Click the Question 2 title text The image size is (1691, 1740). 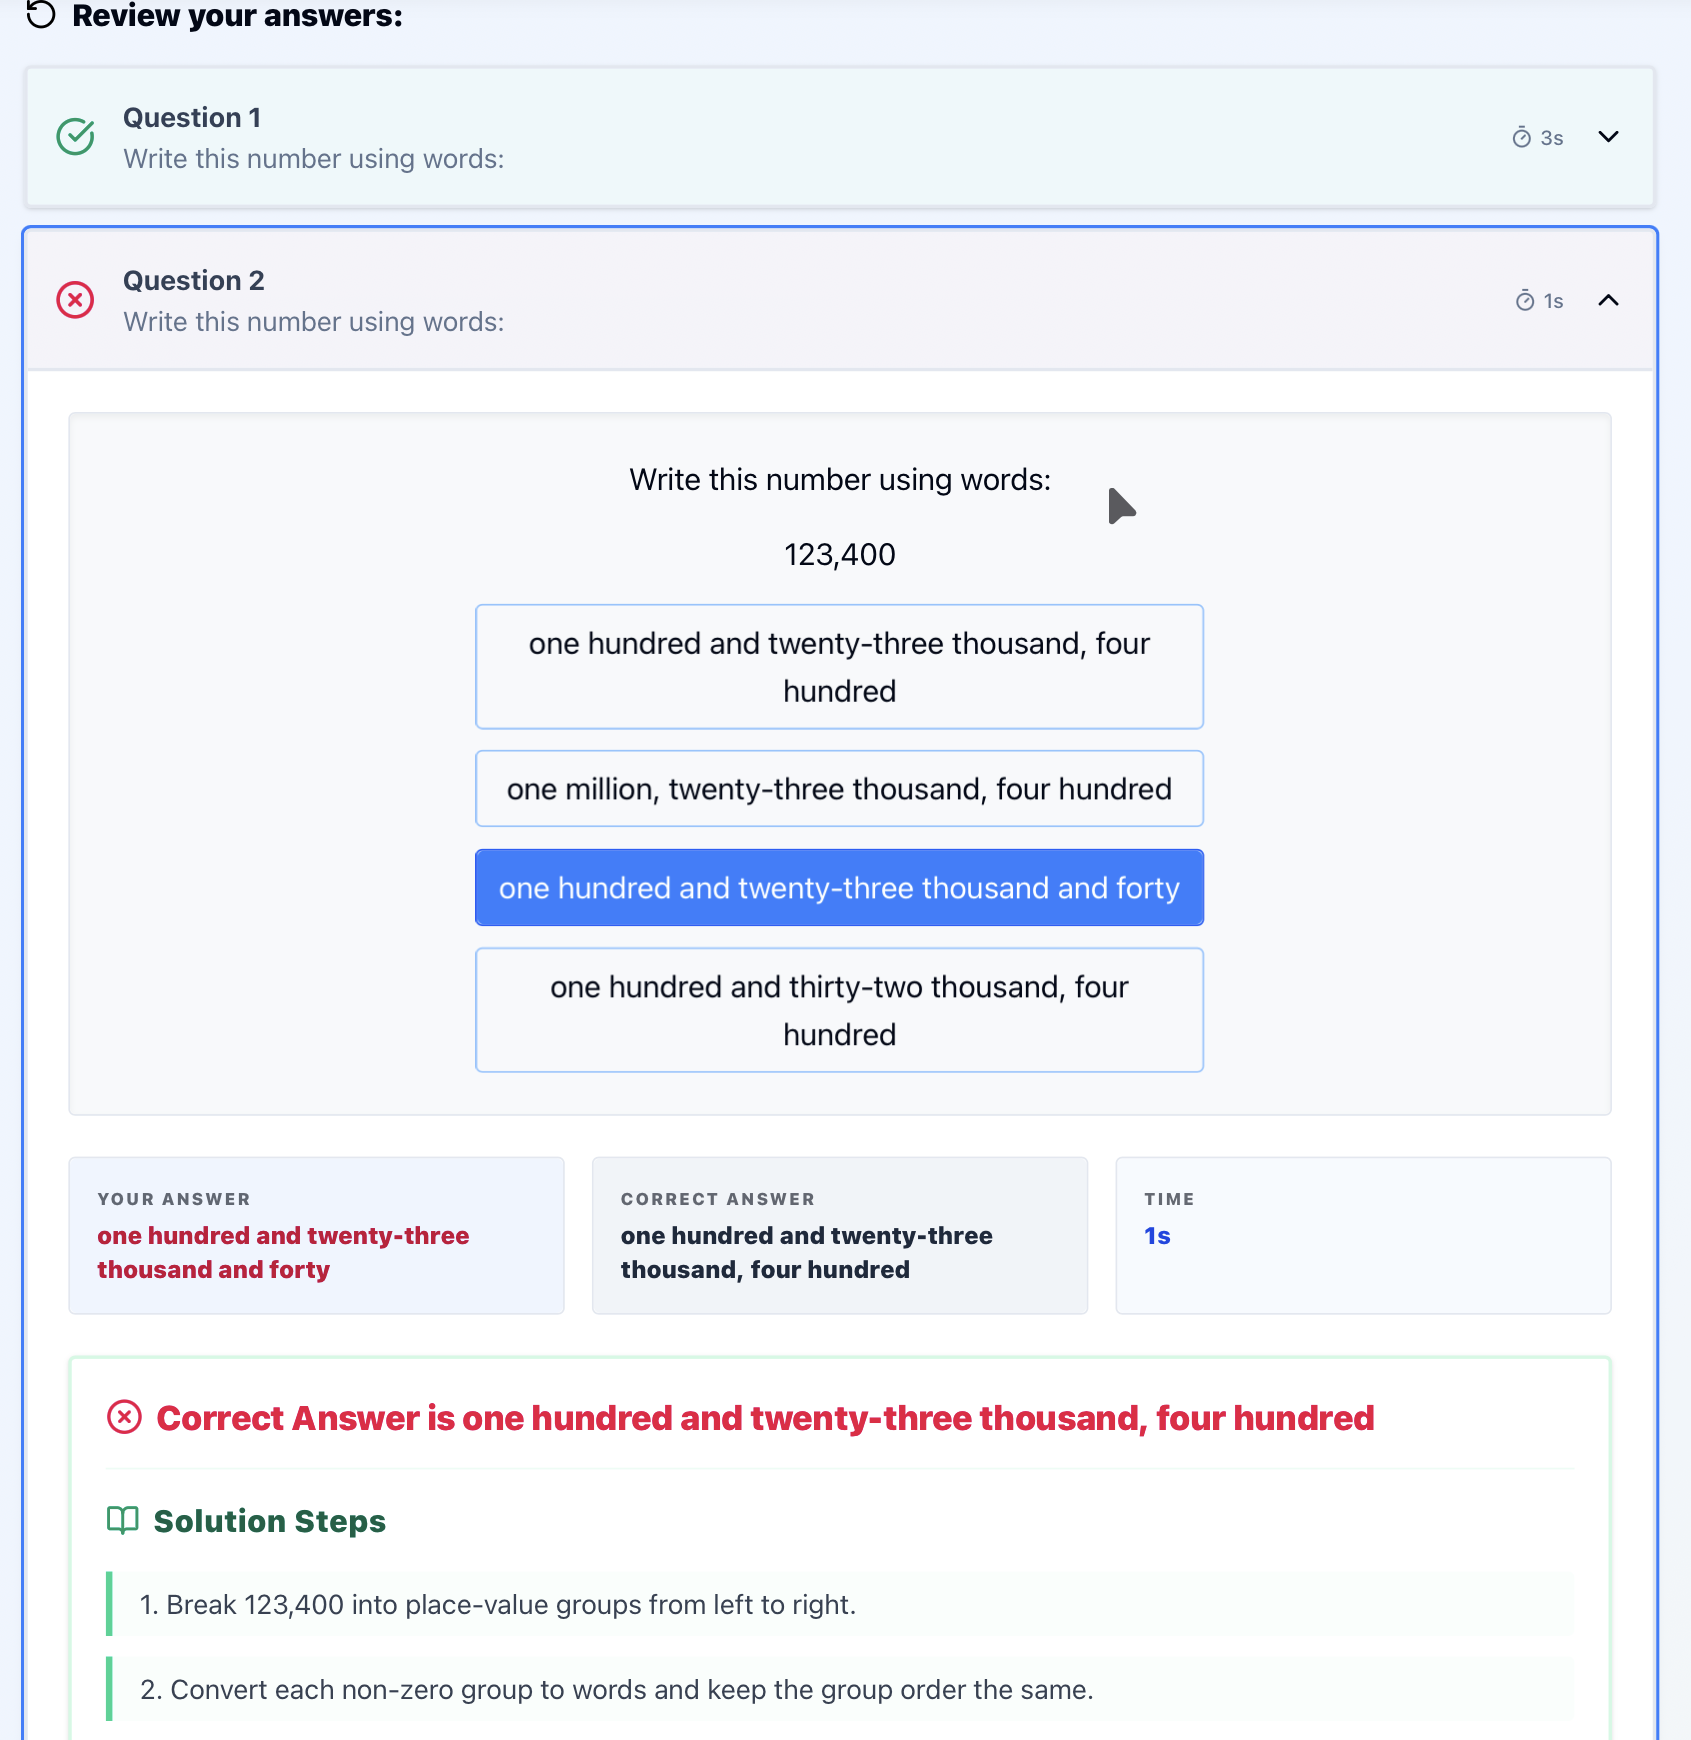194,281
